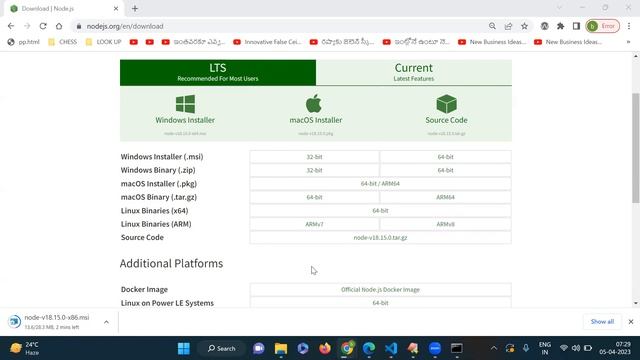Switch to the Current Latest Features tab
This screenshot has height=360, width=640.
click(413, 72)
